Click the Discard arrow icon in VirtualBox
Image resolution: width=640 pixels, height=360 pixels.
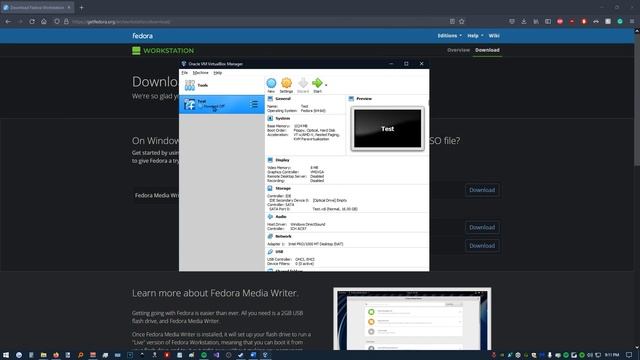click(x=303, y=85)
